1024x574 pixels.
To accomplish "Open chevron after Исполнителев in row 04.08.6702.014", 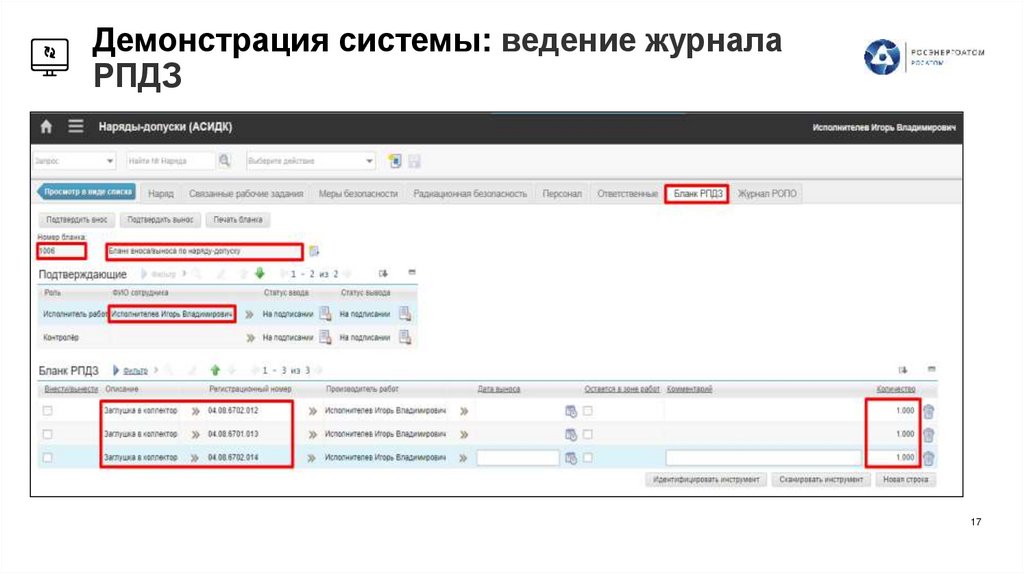I will (x=463, y=458).
